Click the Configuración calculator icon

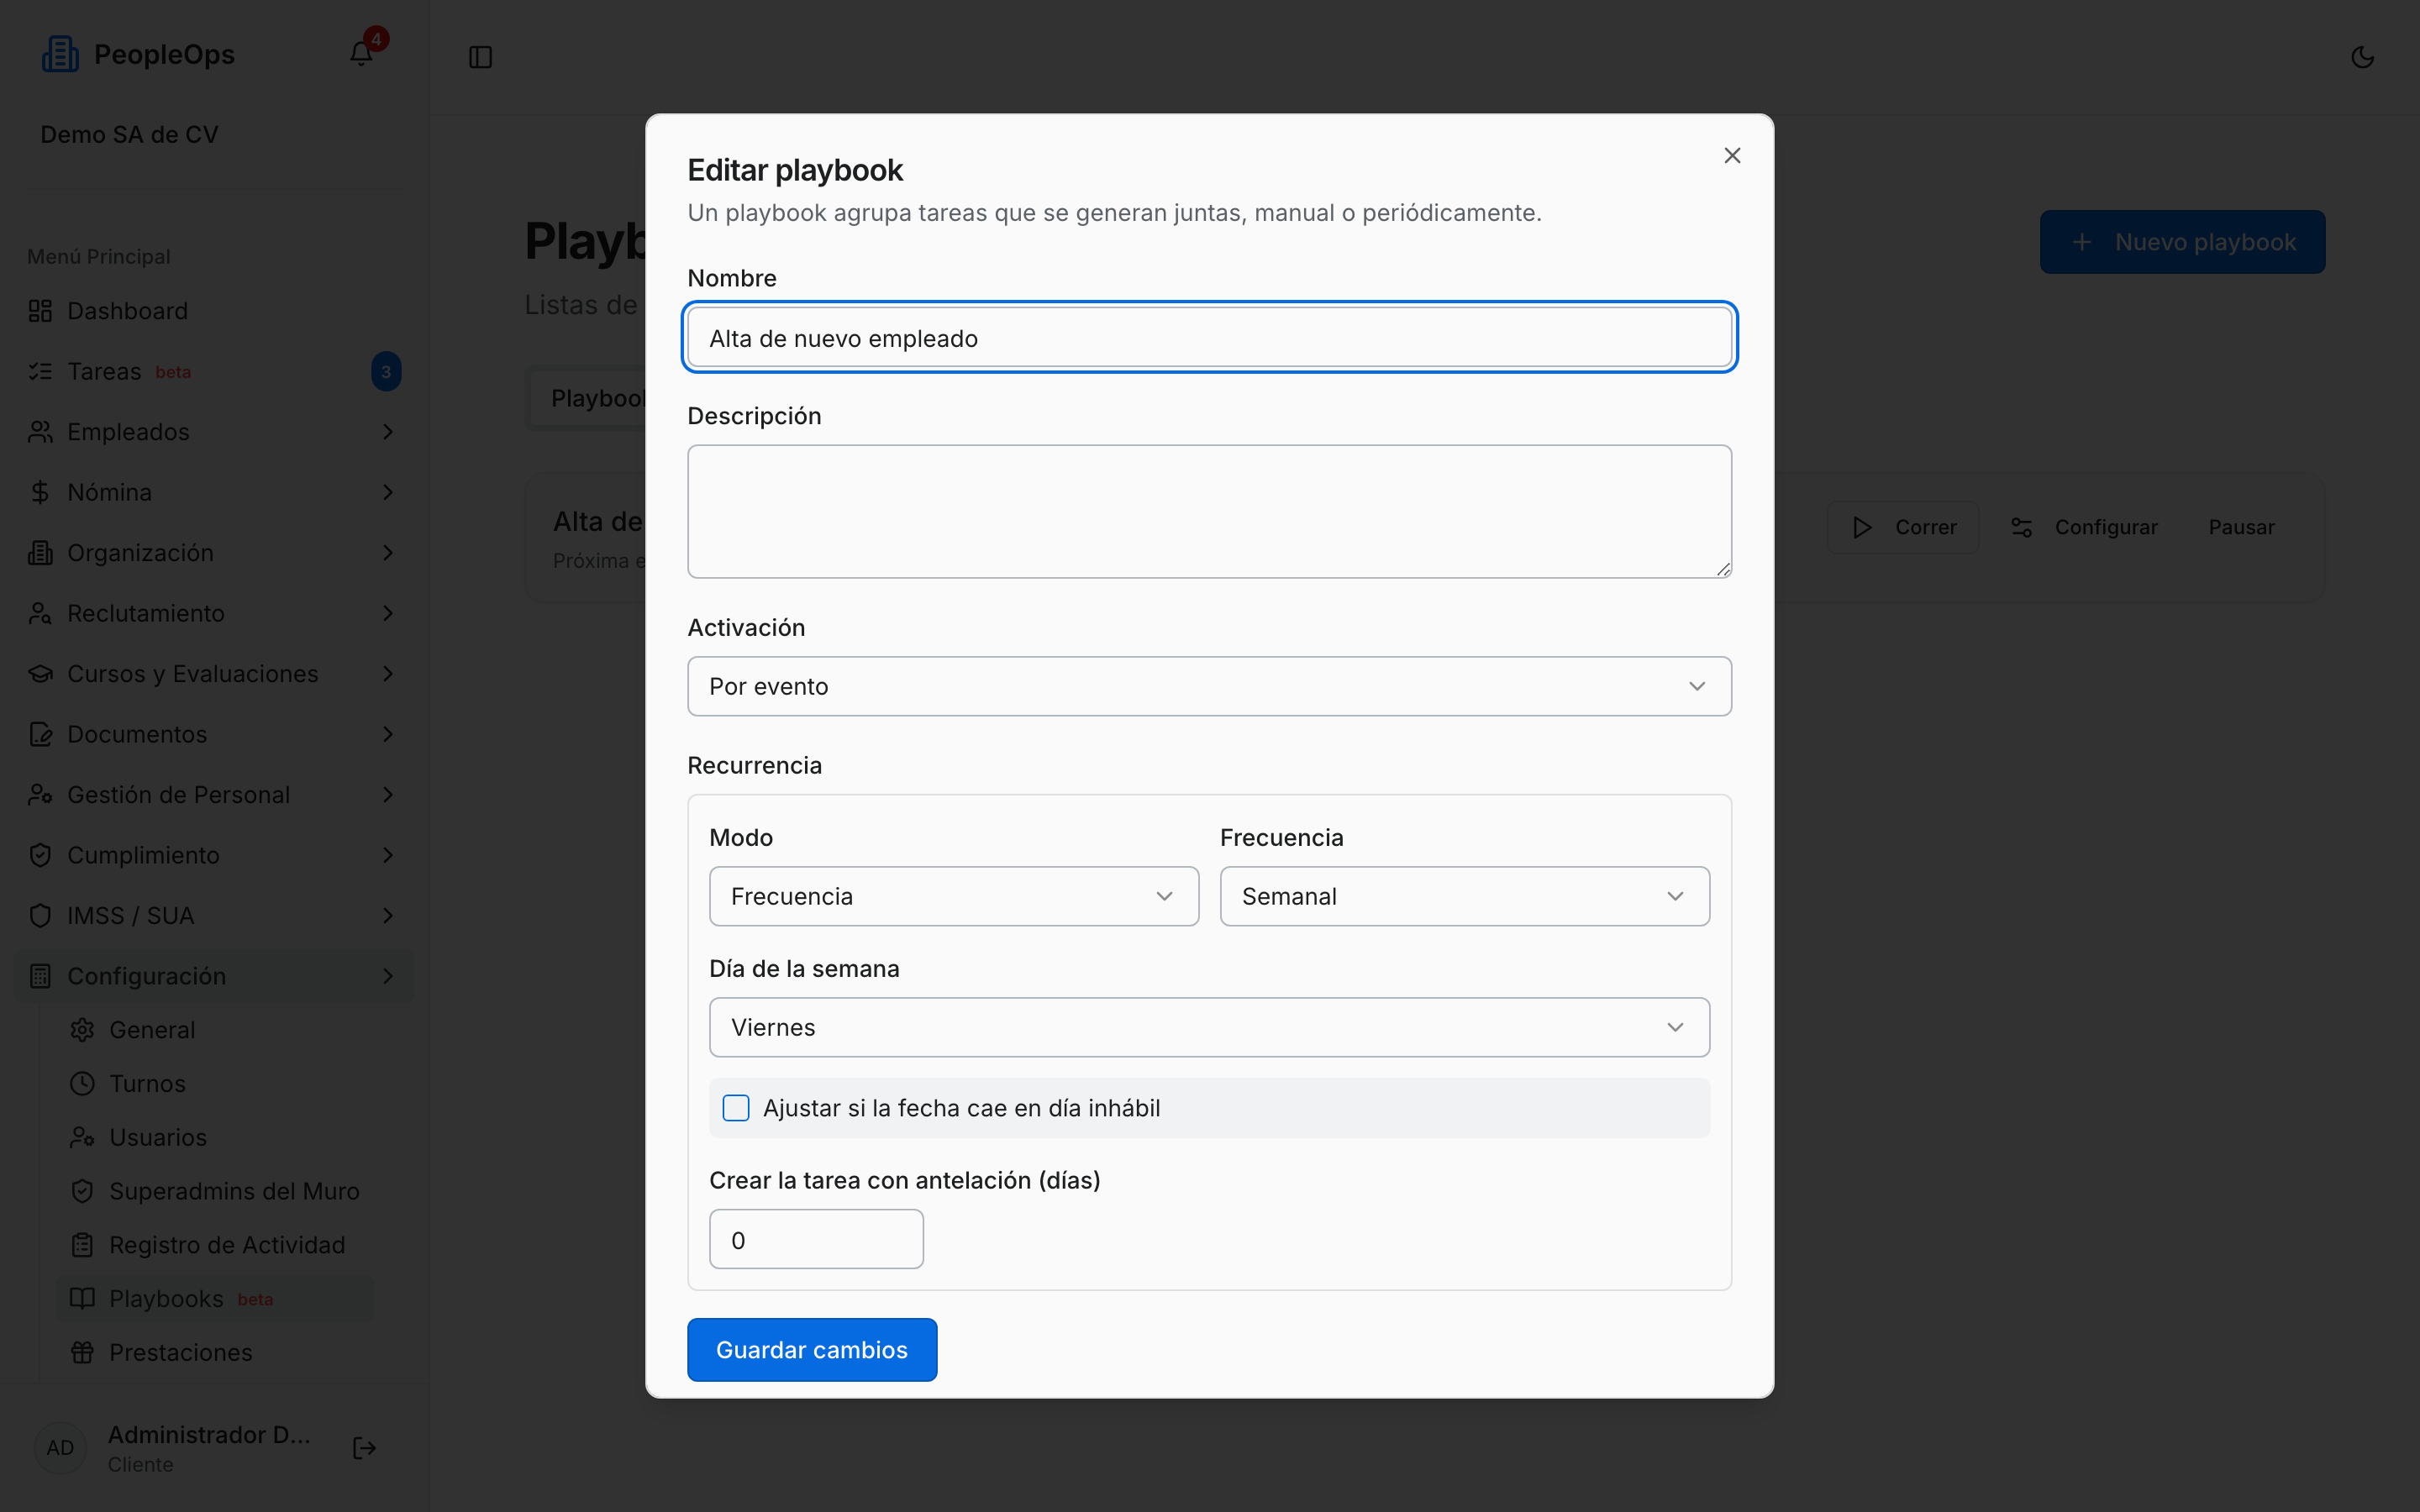point(40,976)
